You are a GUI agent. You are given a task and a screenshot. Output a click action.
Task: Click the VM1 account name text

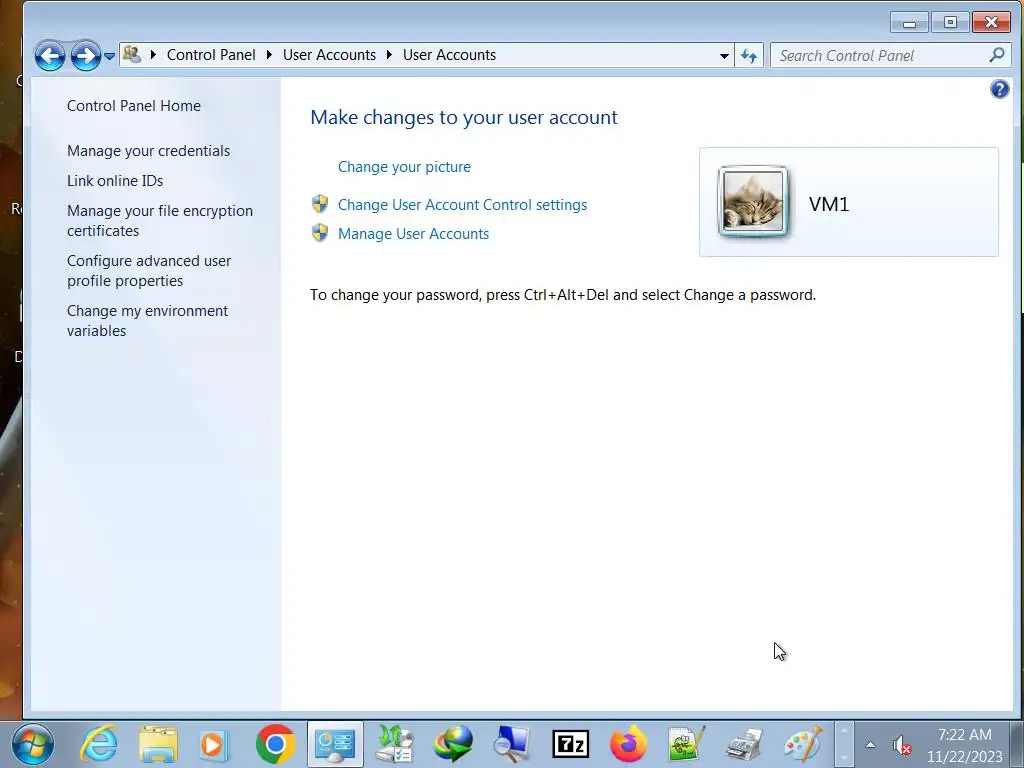(829, 204)
